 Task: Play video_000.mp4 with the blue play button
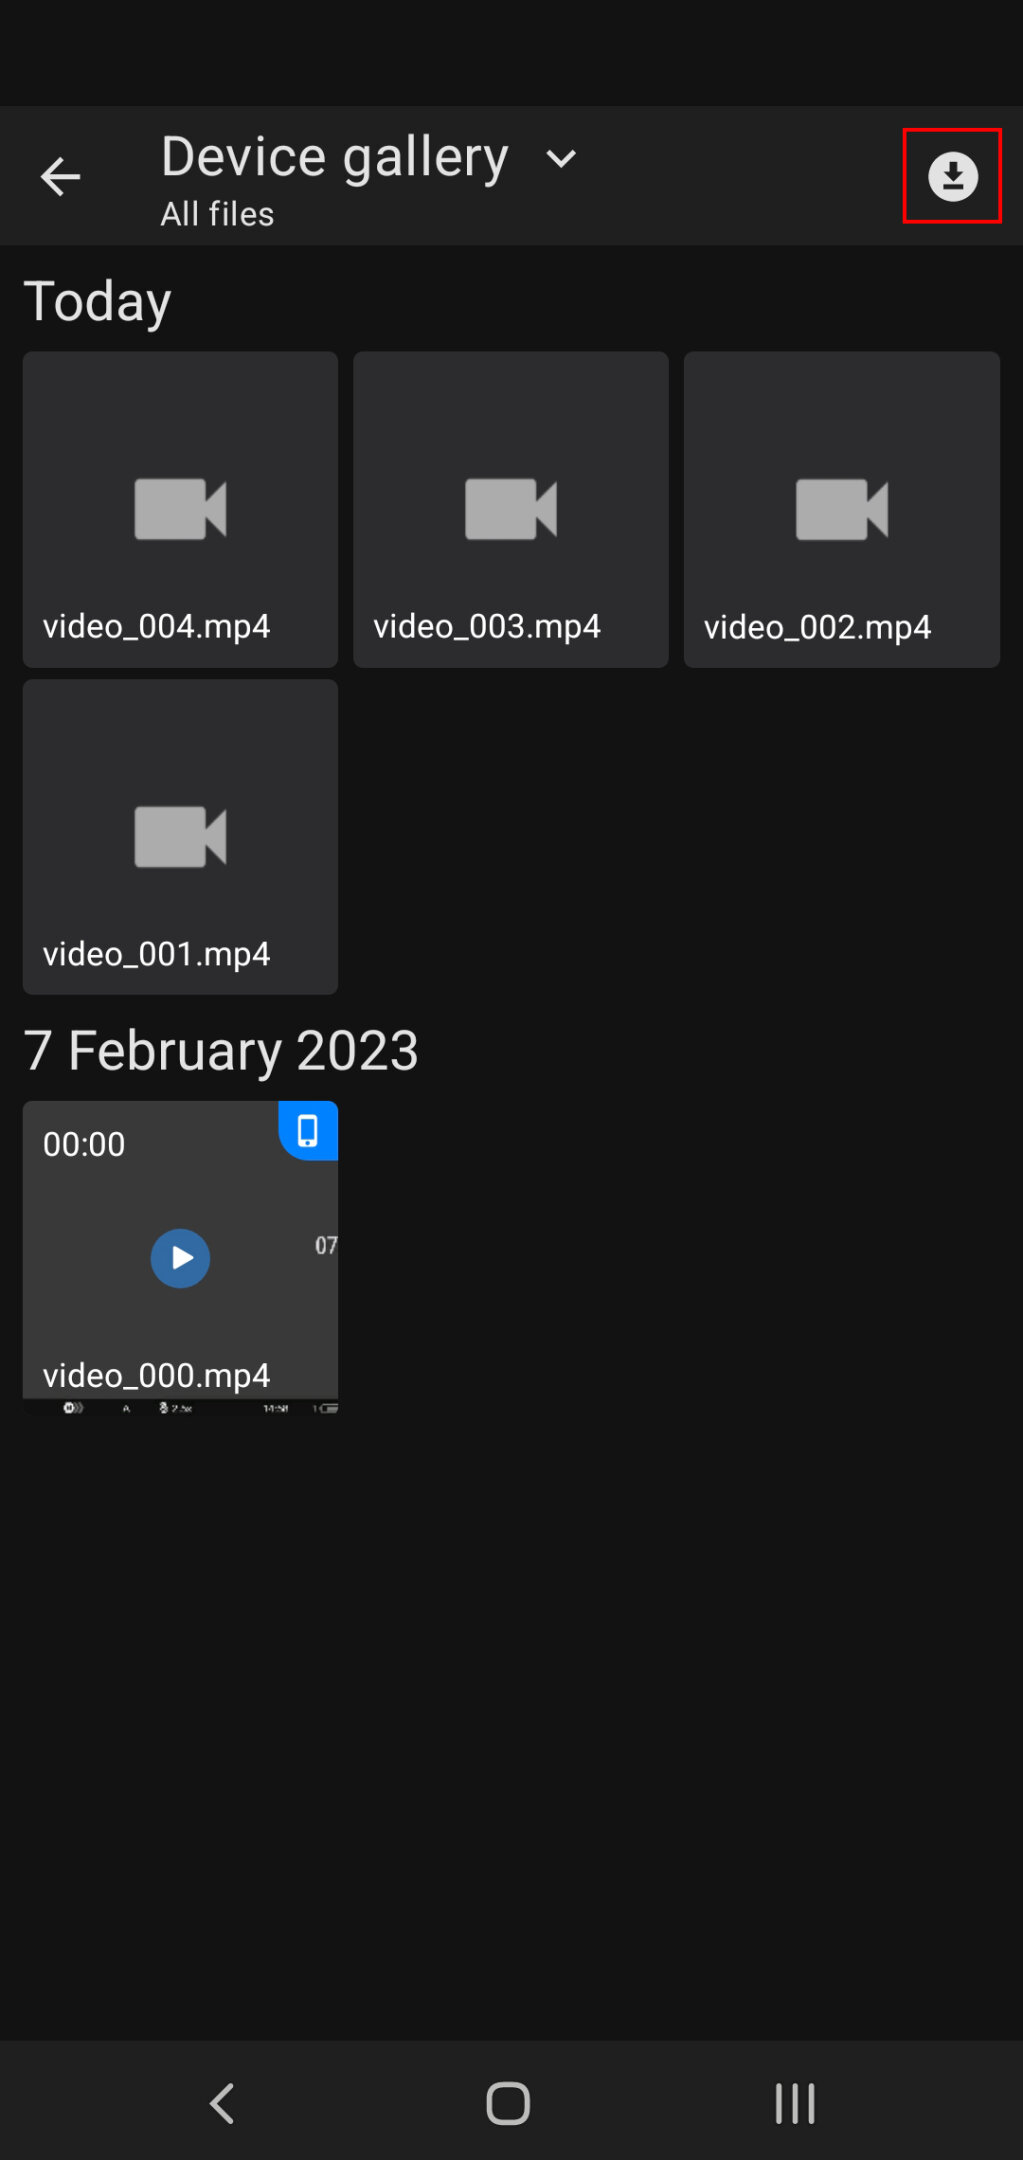(180, 1258)
